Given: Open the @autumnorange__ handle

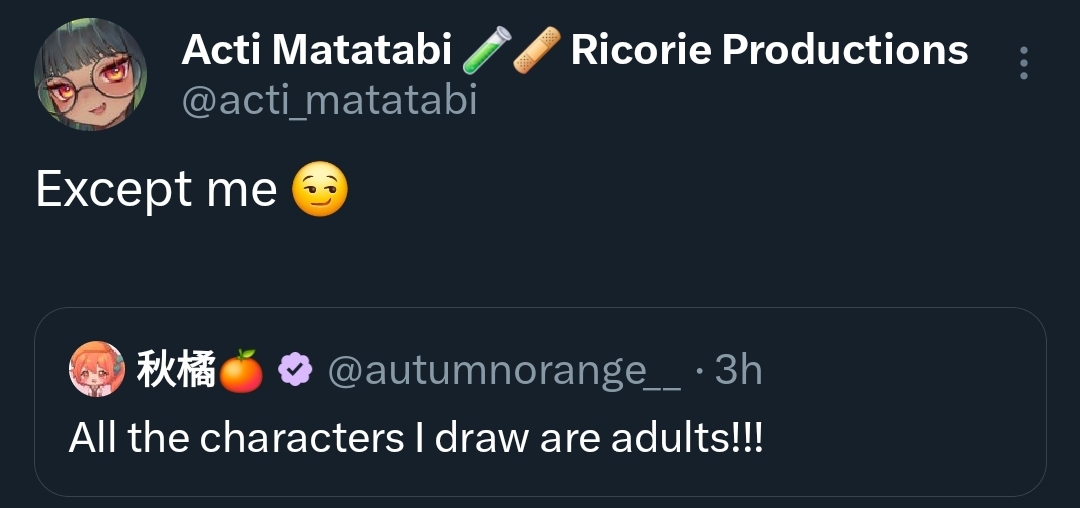Looking at the screenshot, I should (504, 371).
